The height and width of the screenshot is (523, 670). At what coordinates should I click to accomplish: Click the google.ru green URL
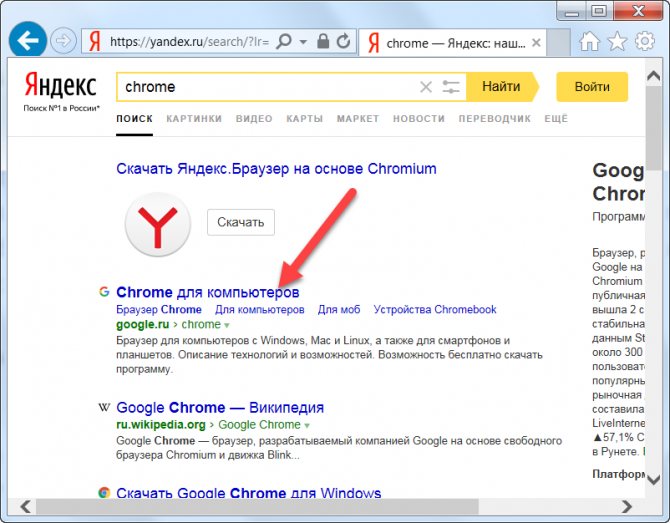143,324
